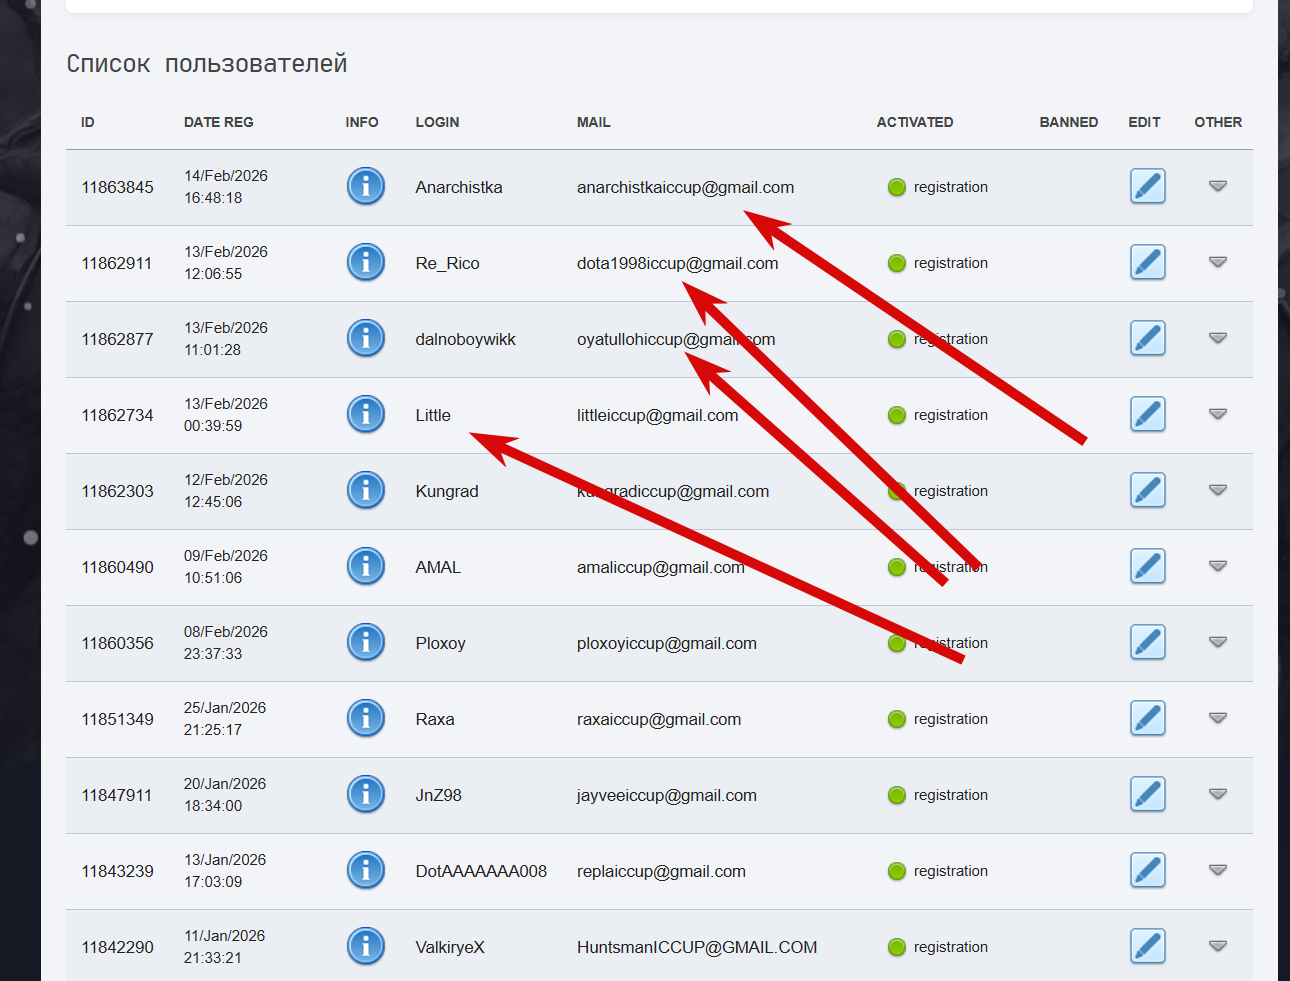The image size is (1290, 981).
Task: Expand other options for dalnoboywikk
Action: point(1218,338)
